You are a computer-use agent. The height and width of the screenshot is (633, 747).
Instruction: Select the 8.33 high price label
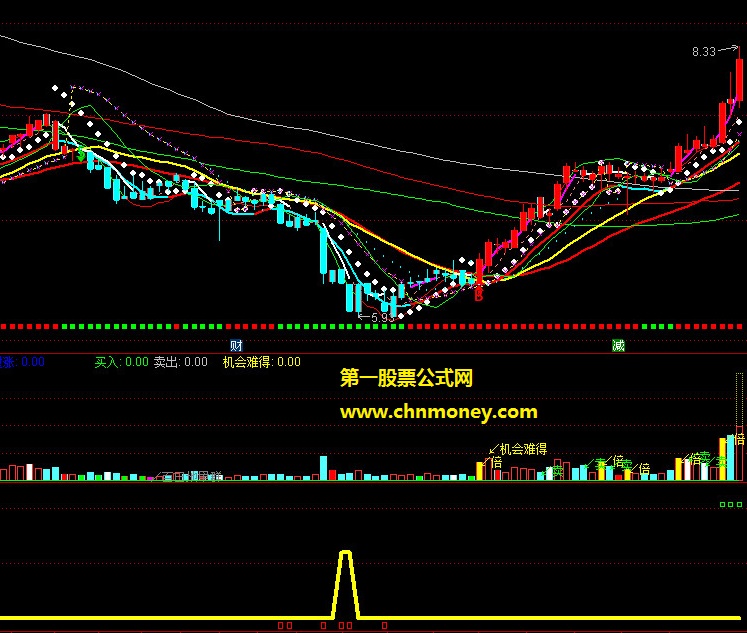click(704, 52)
